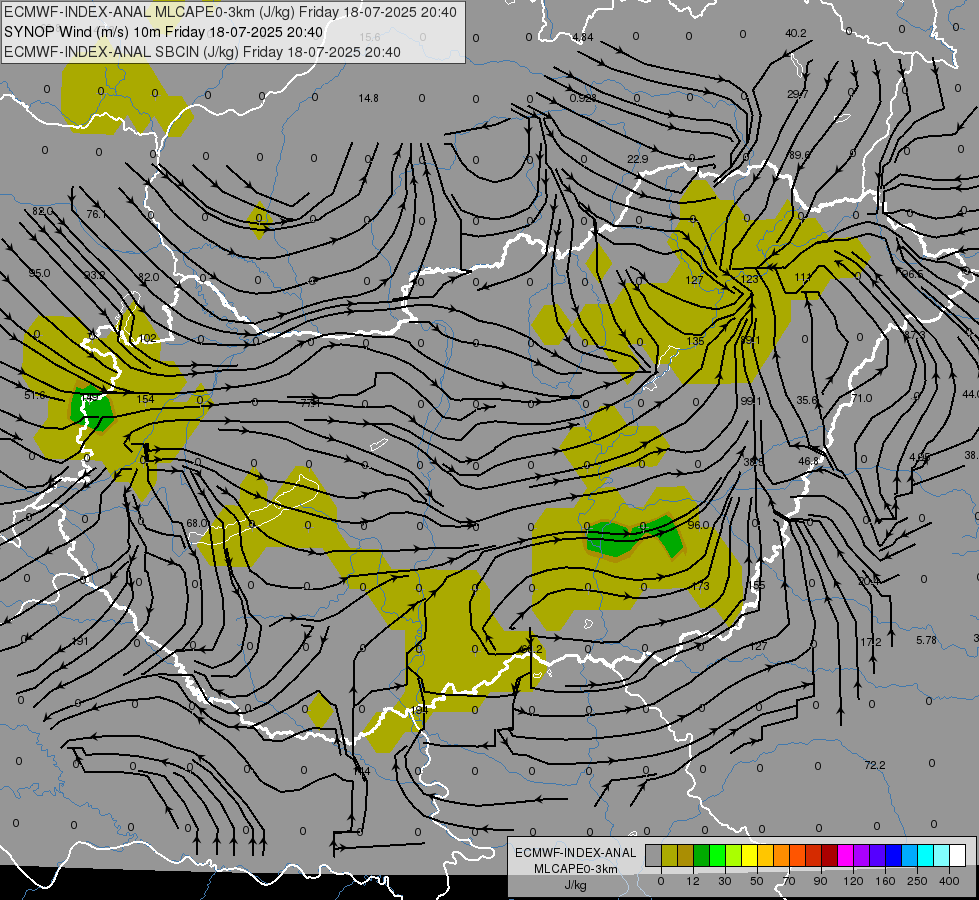
Task: Click the value 76.1 on the map
Action: coord(96,214)
